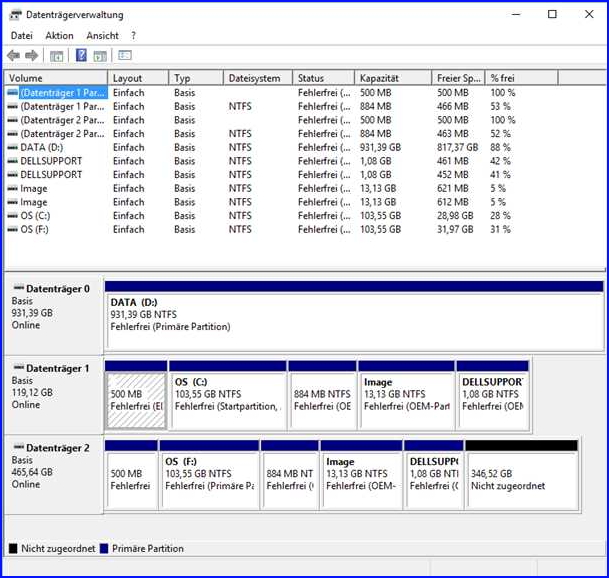Click the blue Primäre Partition legend swatch
The image size is (609, 578).
tap(104, 548)
